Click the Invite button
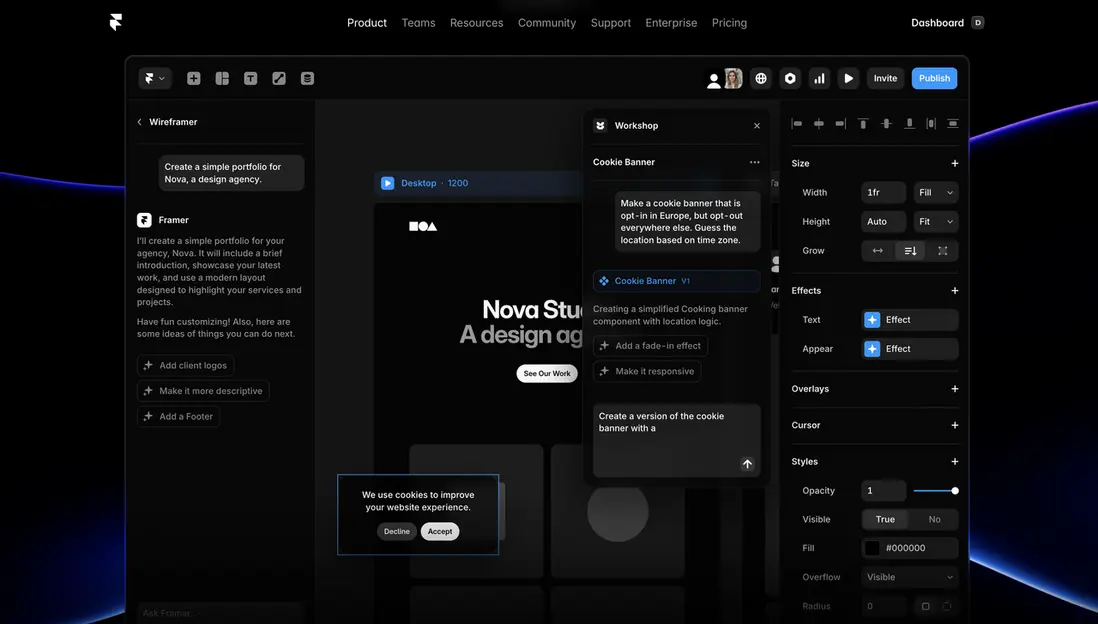 pyautogui.click(x=885, y=78)
